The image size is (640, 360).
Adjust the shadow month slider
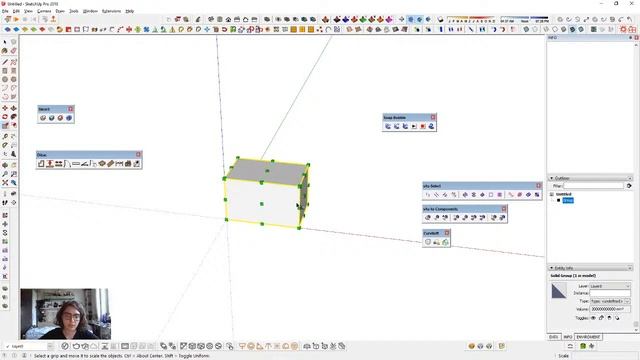pyautogui.click(x=471, y=19)
